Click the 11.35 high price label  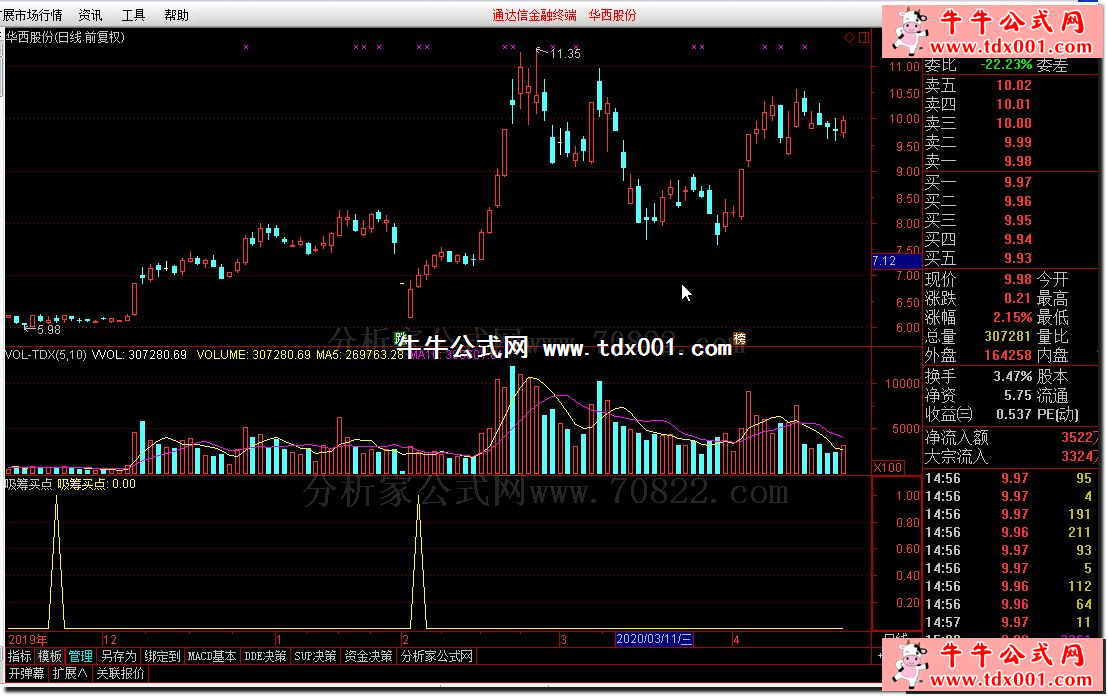[565, 54]
